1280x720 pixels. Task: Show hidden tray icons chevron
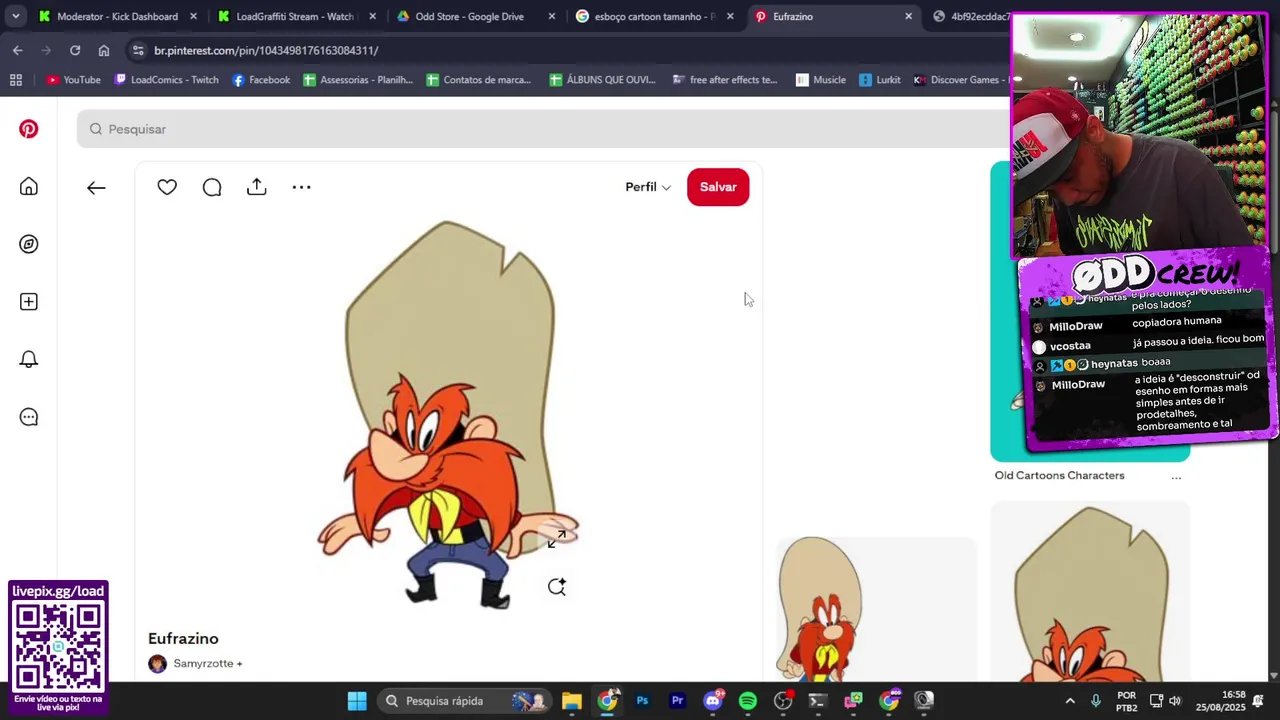click(x=1070, y=701)
